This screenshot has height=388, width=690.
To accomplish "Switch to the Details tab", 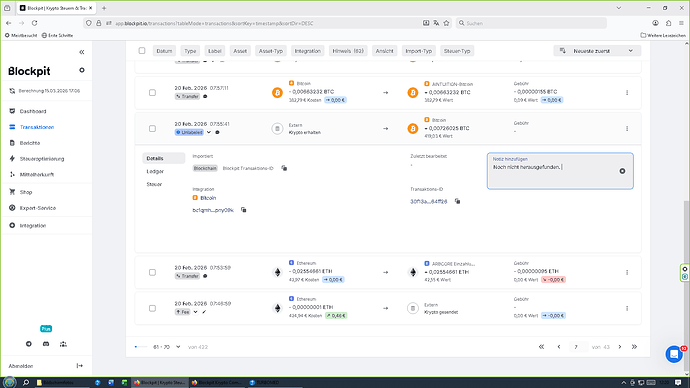I will coord(164,158).
